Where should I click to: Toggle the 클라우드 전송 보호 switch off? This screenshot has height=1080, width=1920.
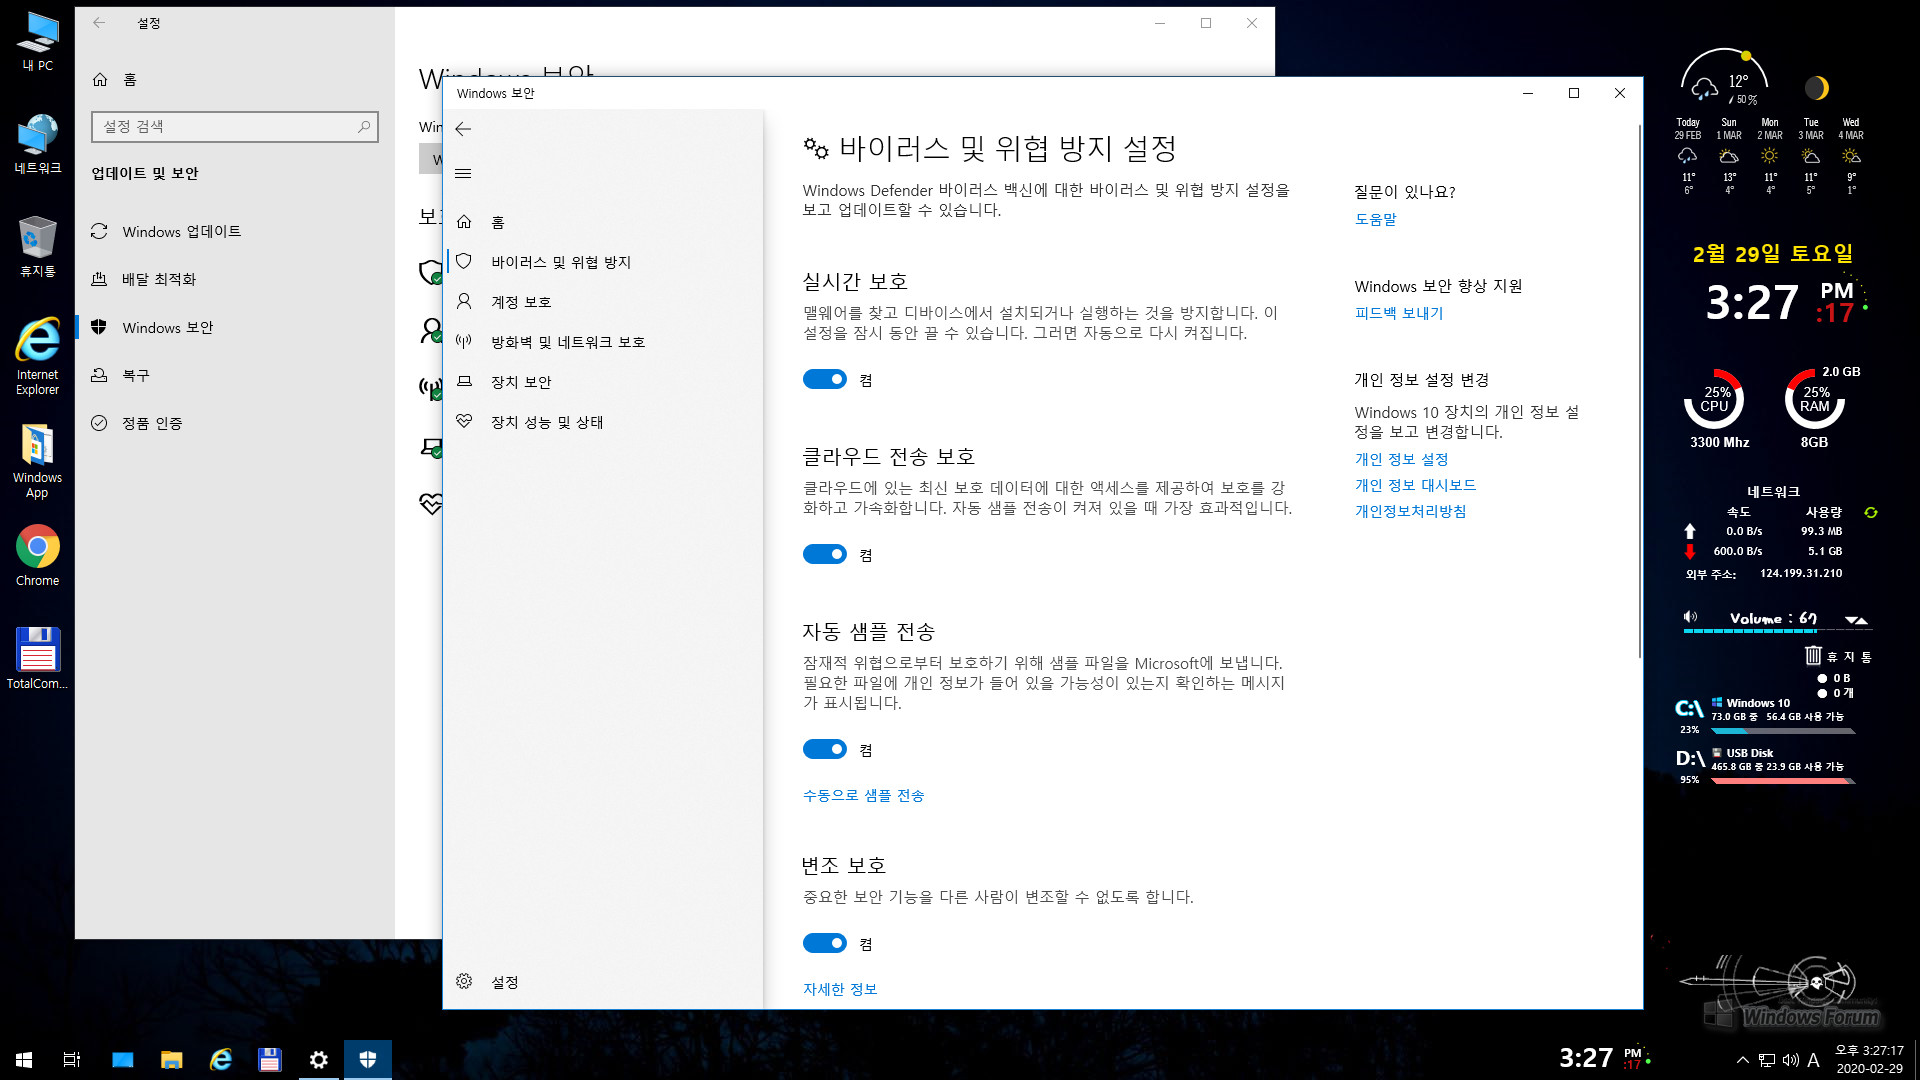point(824,554)
